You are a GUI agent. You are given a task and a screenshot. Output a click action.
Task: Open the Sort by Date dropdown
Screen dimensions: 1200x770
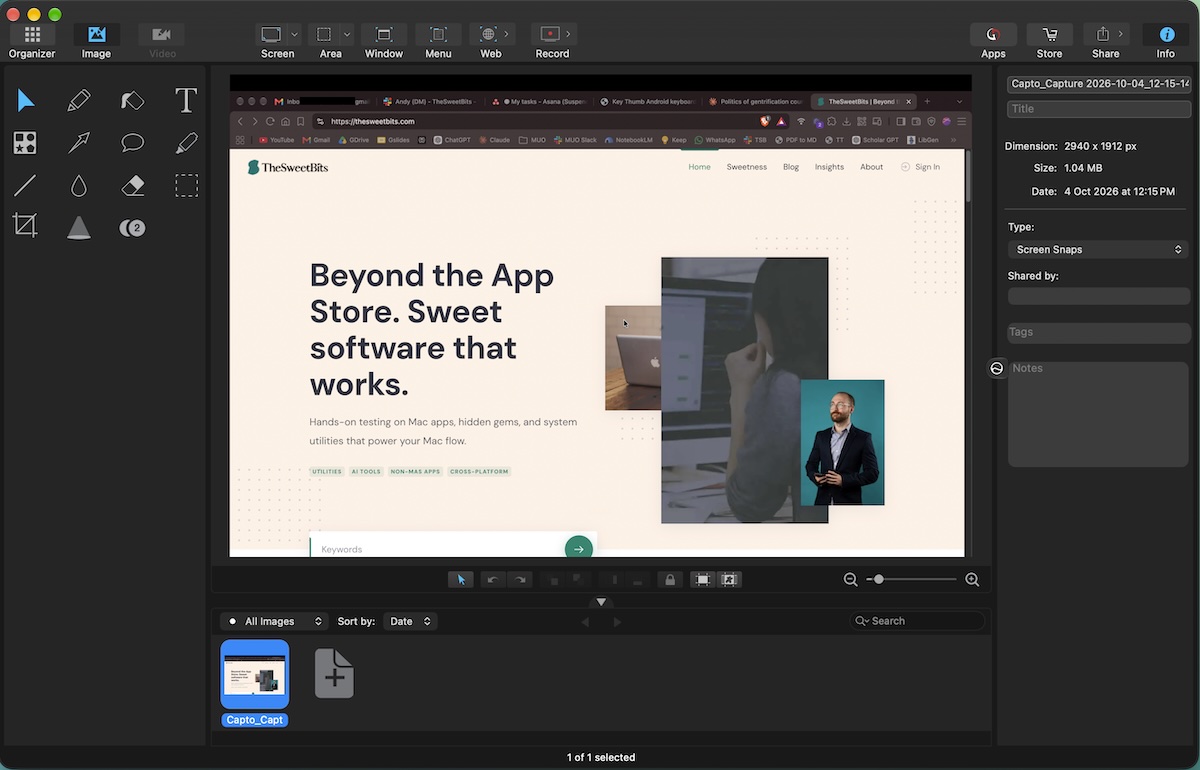click(x=410, y=621)
